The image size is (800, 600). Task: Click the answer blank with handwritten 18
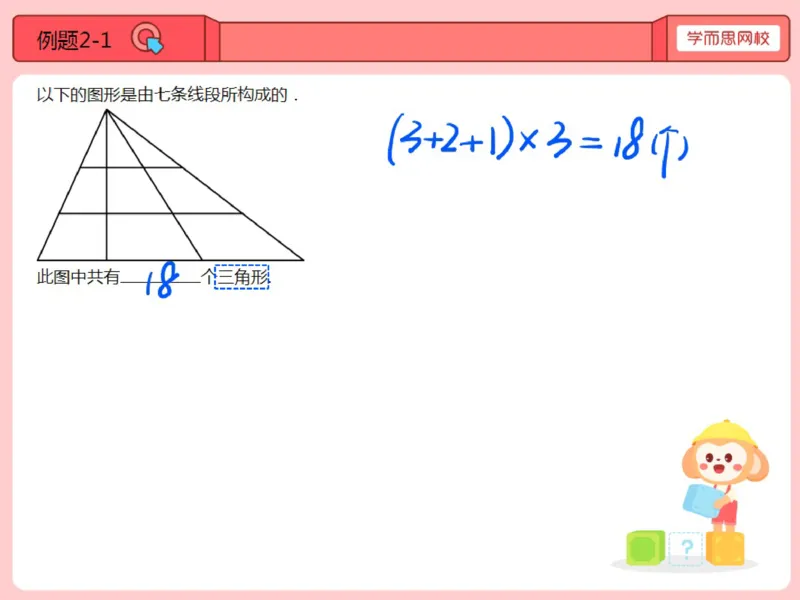(x=161, y=279)
